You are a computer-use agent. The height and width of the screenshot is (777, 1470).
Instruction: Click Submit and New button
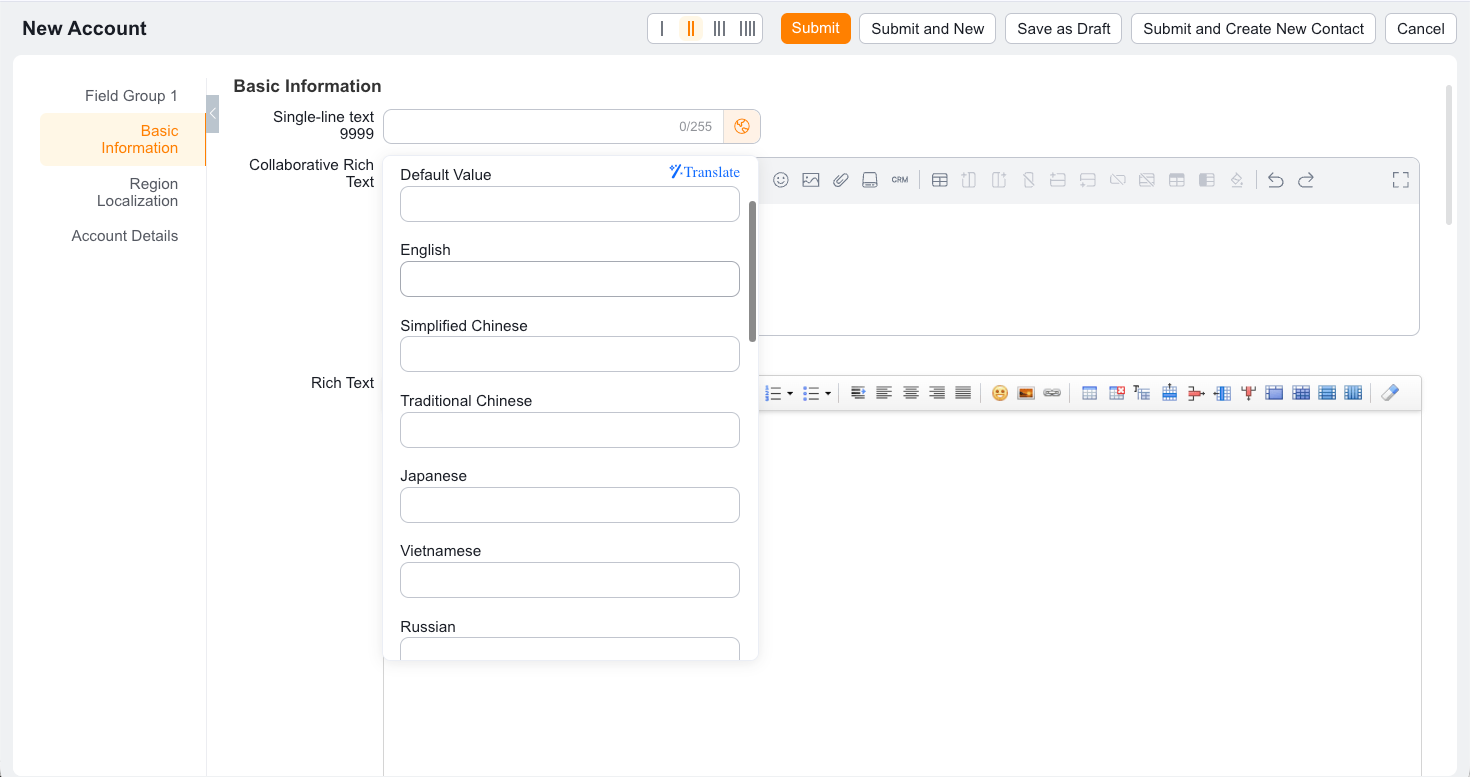click(928, 28)
